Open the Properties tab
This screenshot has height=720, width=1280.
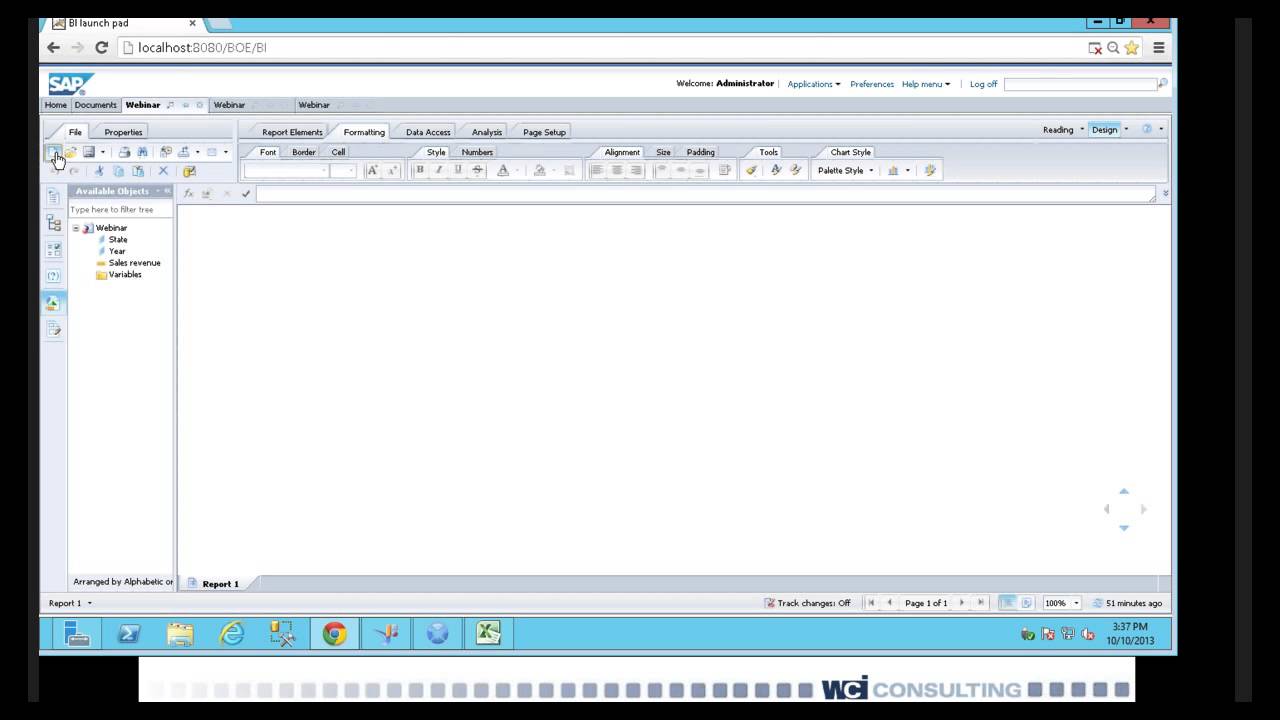click(123, 132)
